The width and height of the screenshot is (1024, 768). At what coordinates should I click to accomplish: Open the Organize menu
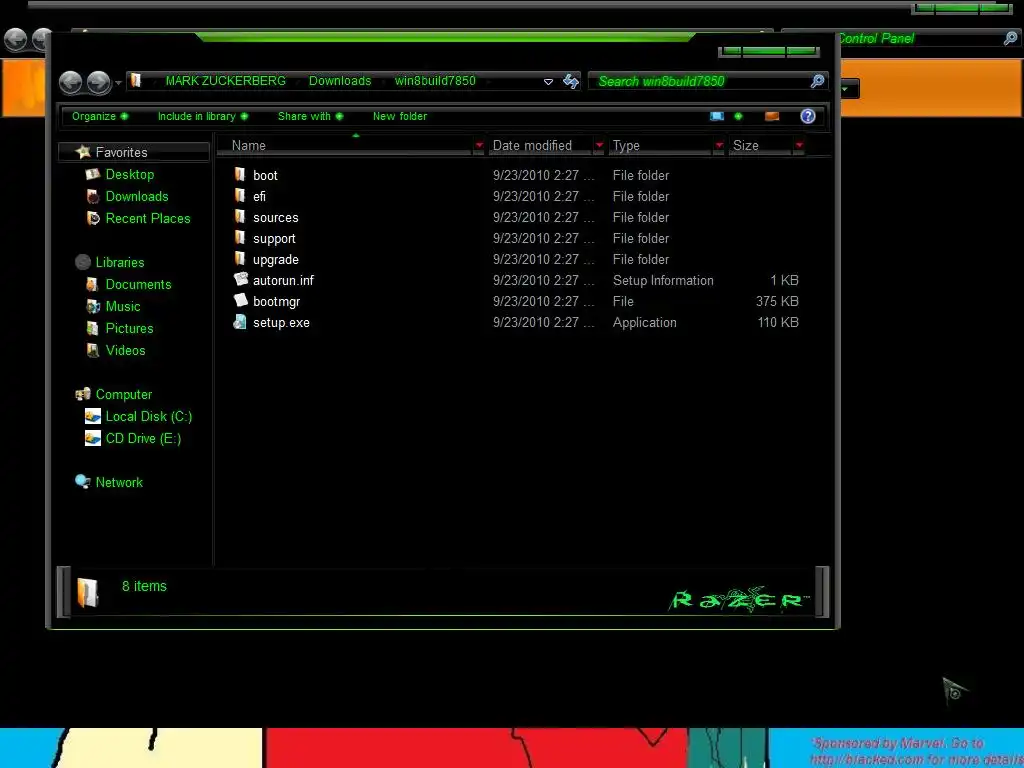click(99, 116)
